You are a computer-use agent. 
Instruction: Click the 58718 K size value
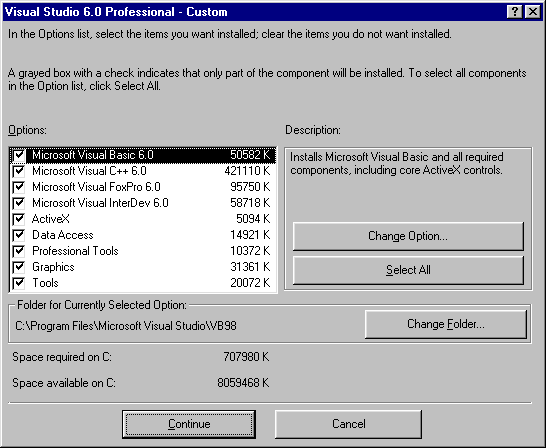[250, 203]
